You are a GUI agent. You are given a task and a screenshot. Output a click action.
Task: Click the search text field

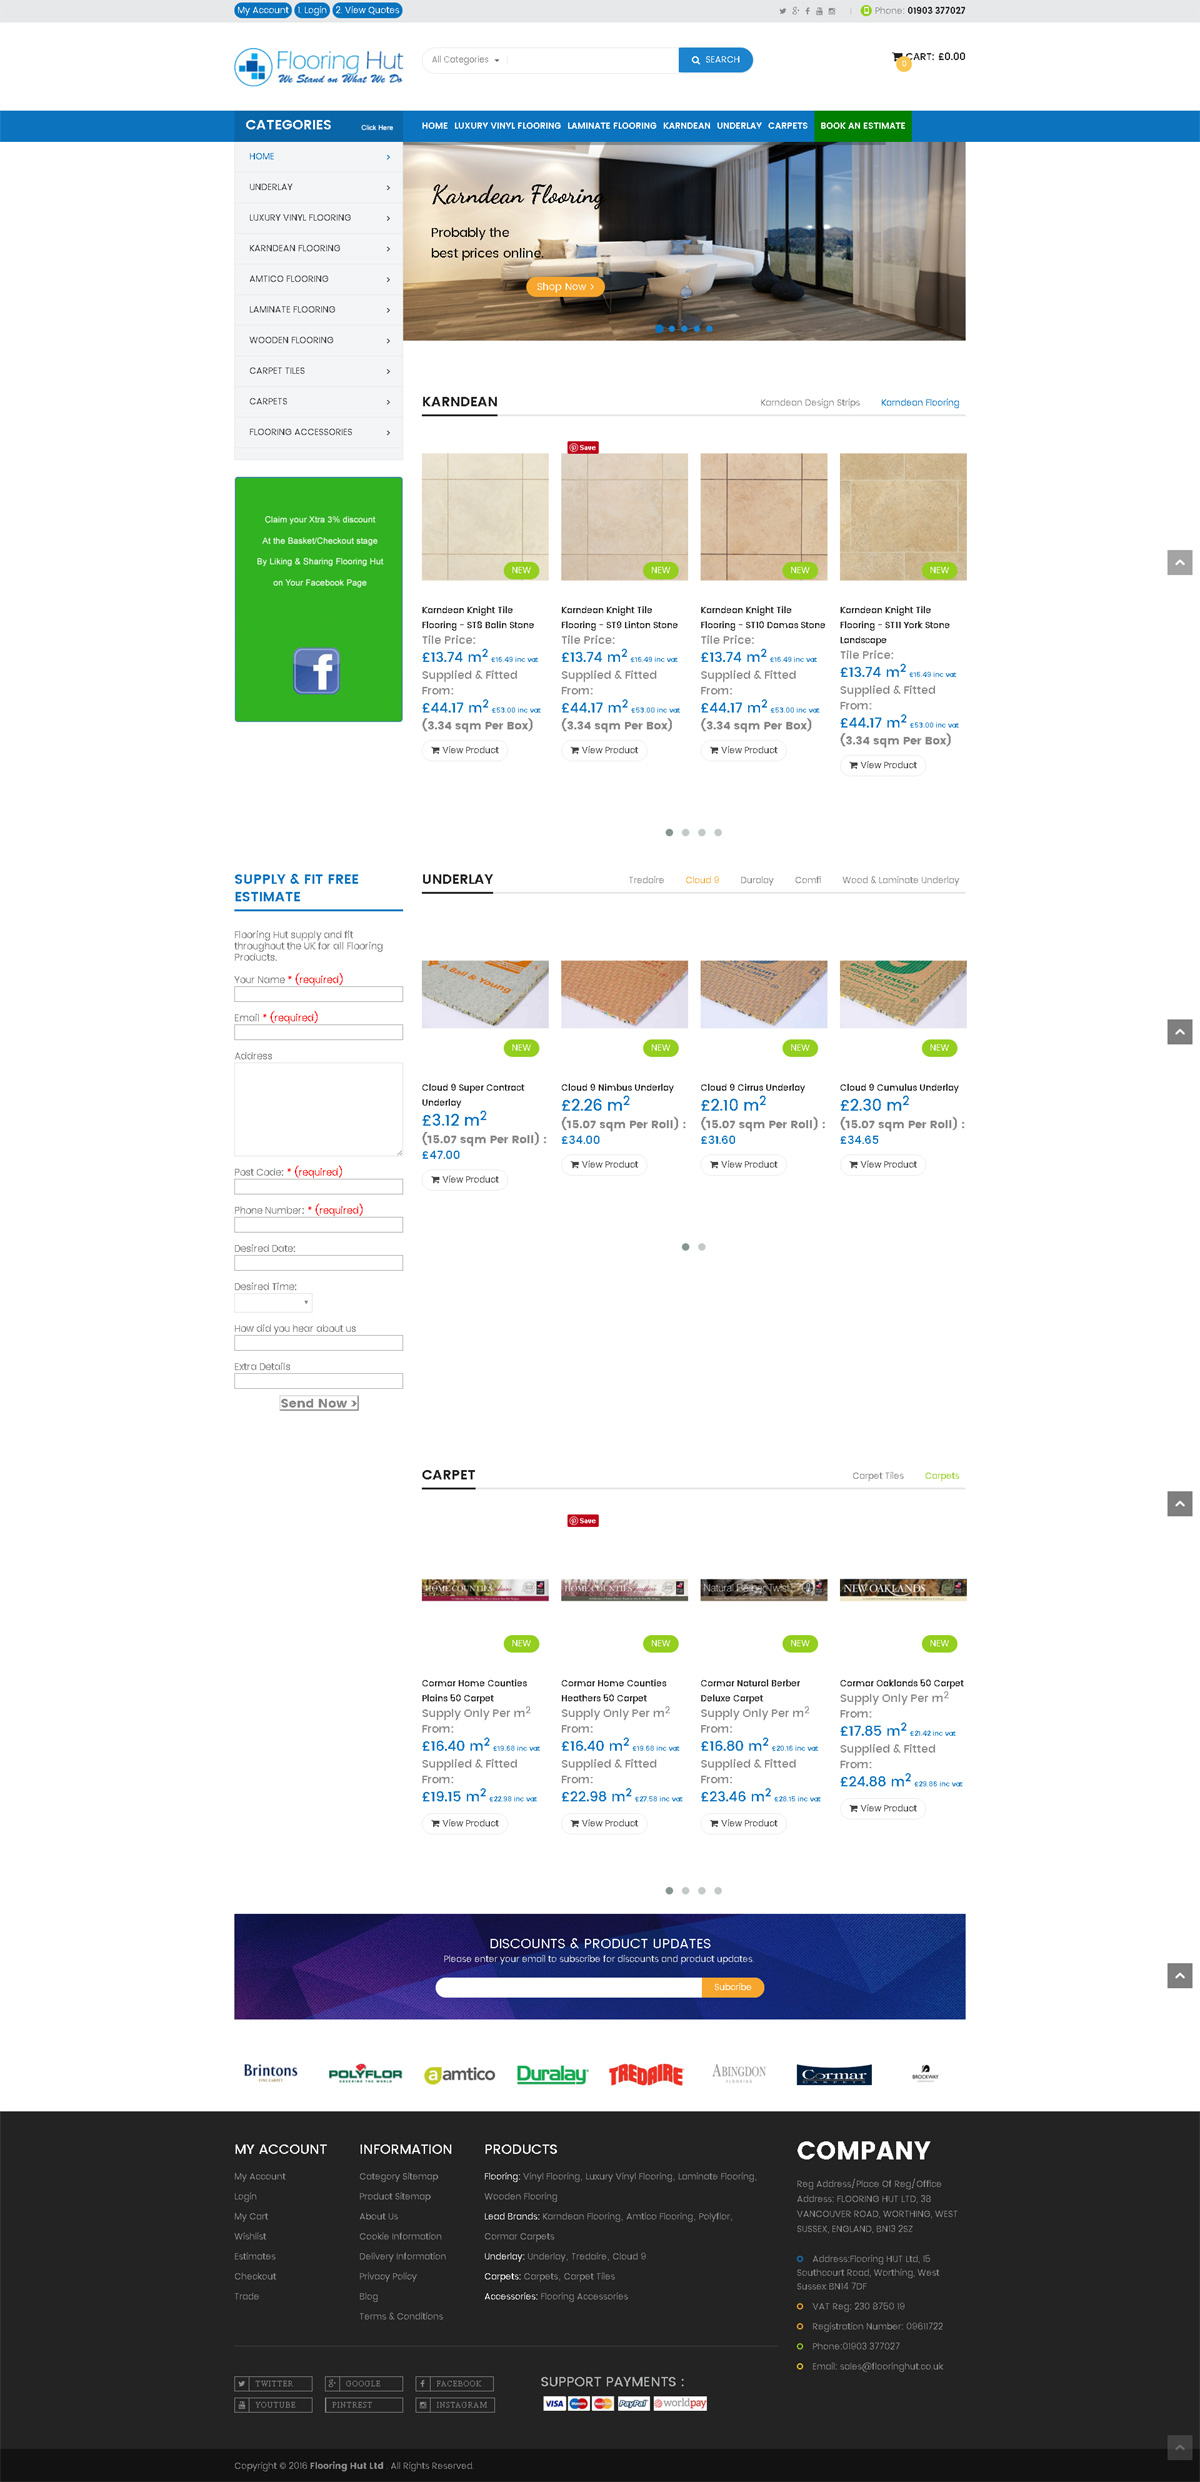click(x=593, y=60)
